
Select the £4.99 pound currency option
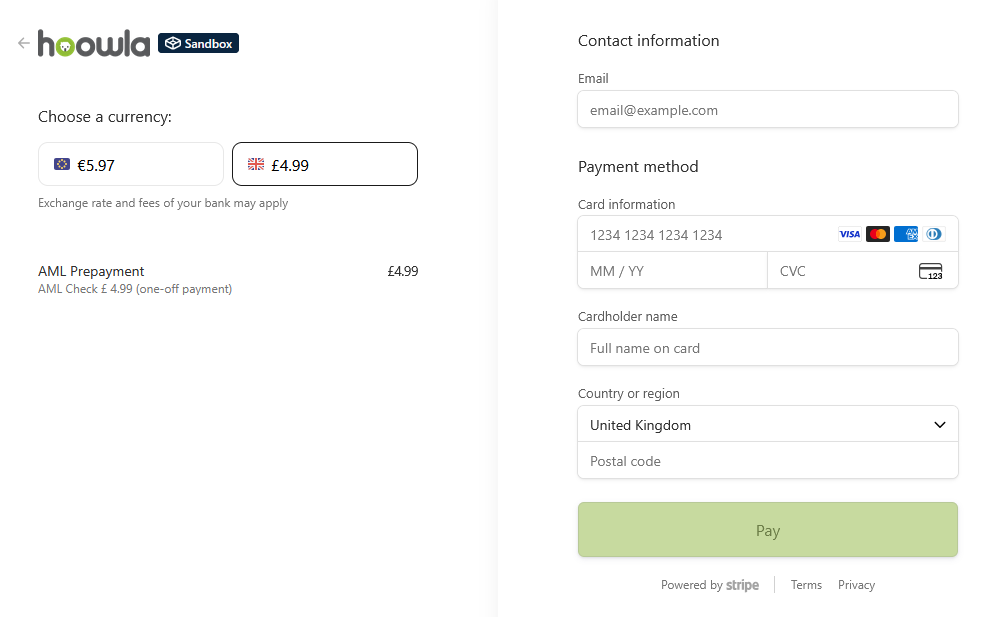pos(325,164)
